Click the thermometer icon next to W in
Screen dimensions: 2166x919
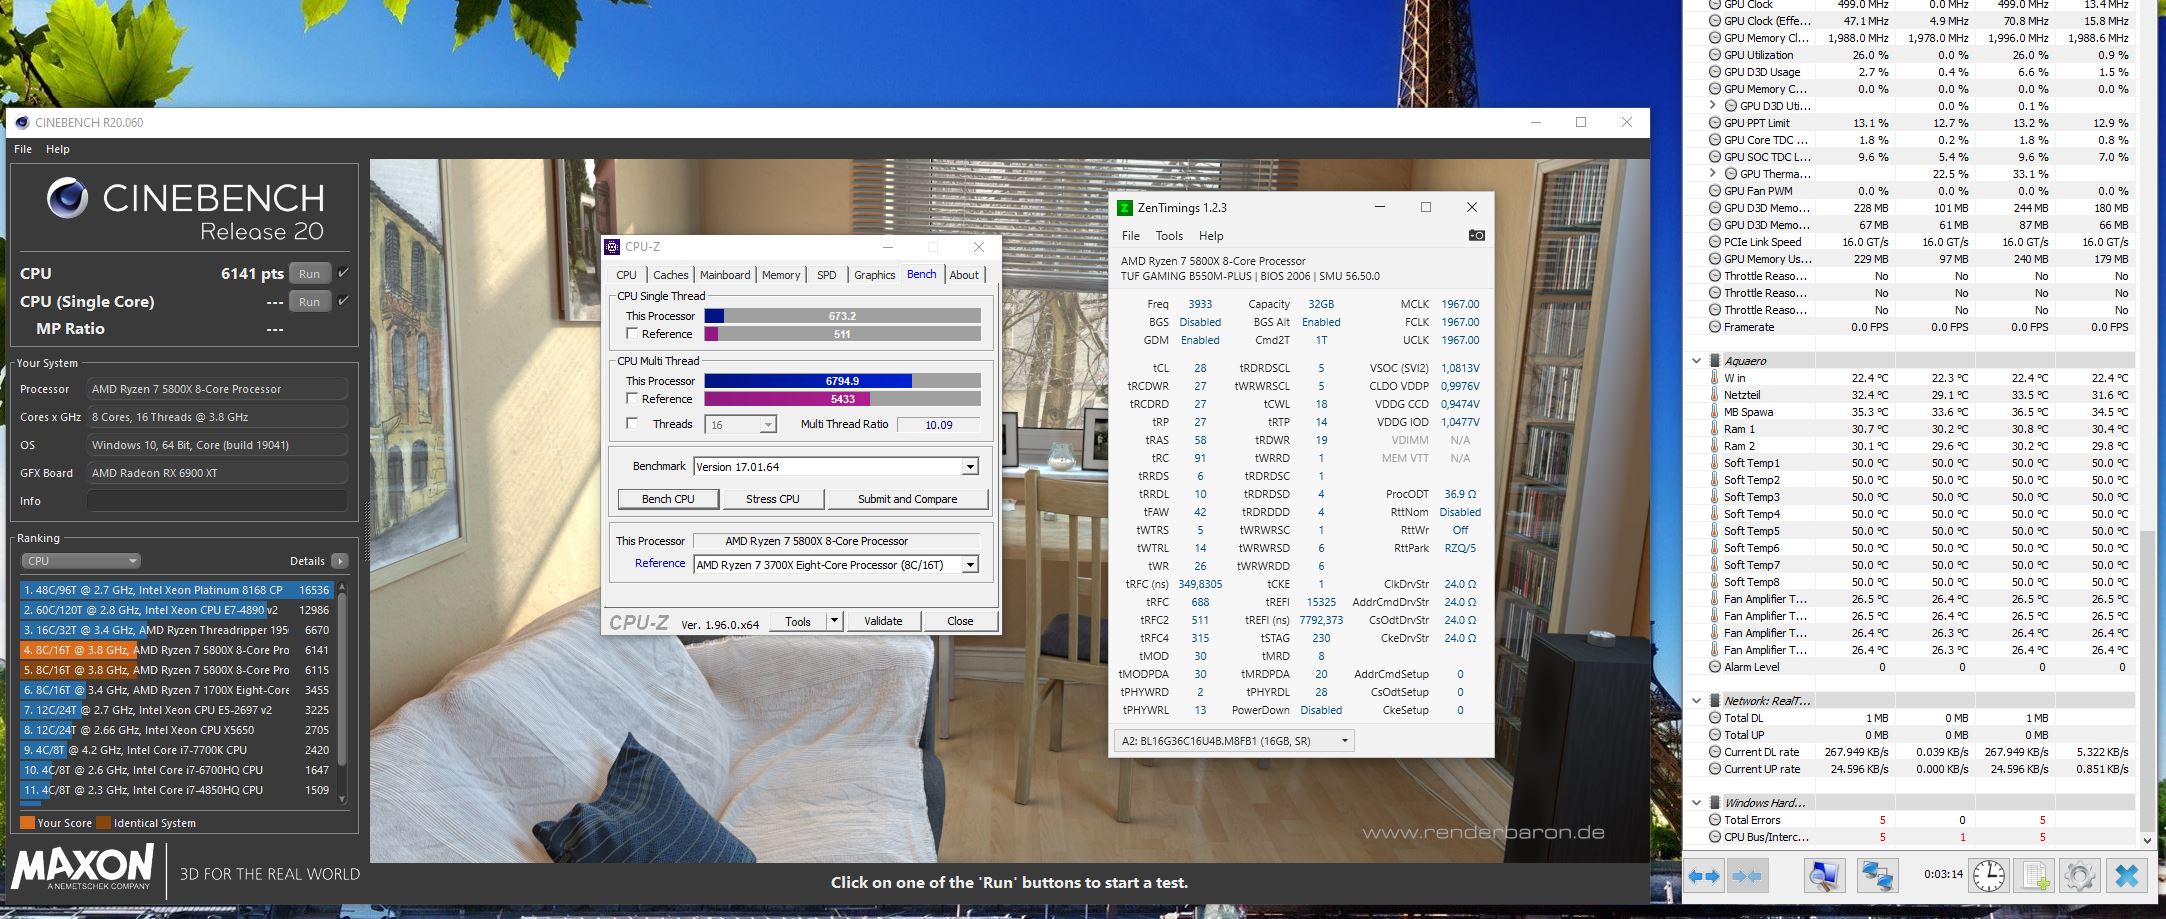[x=1715, y=378]
